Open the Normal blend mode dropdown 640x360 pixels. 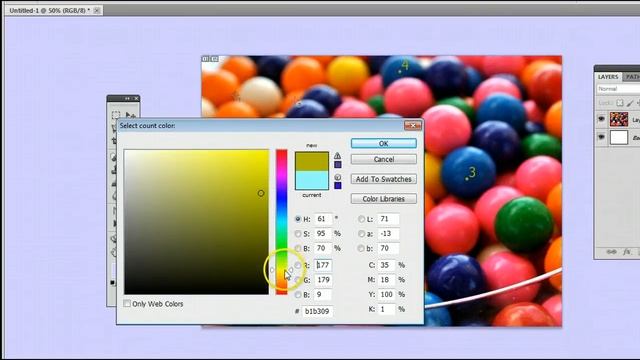[618, 89]
